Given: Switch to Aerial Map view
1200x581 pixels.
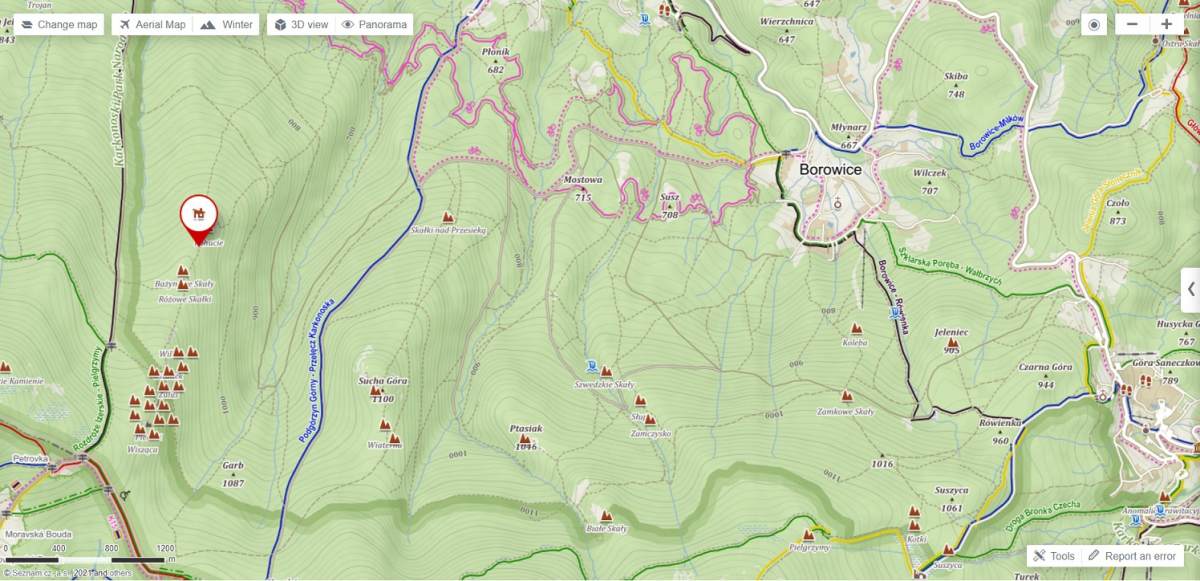Looking at the screenshot, I should click(x=153, y=25).
